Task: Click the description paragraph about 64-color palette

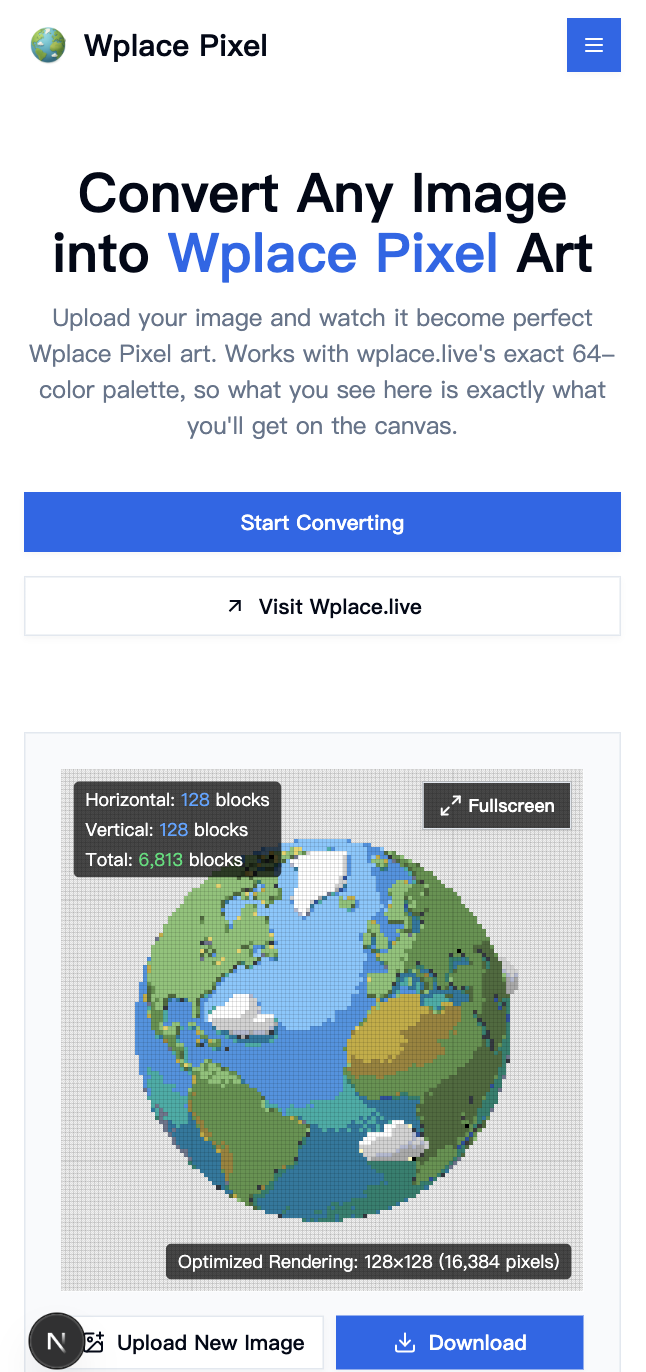Action: point(322,372)
